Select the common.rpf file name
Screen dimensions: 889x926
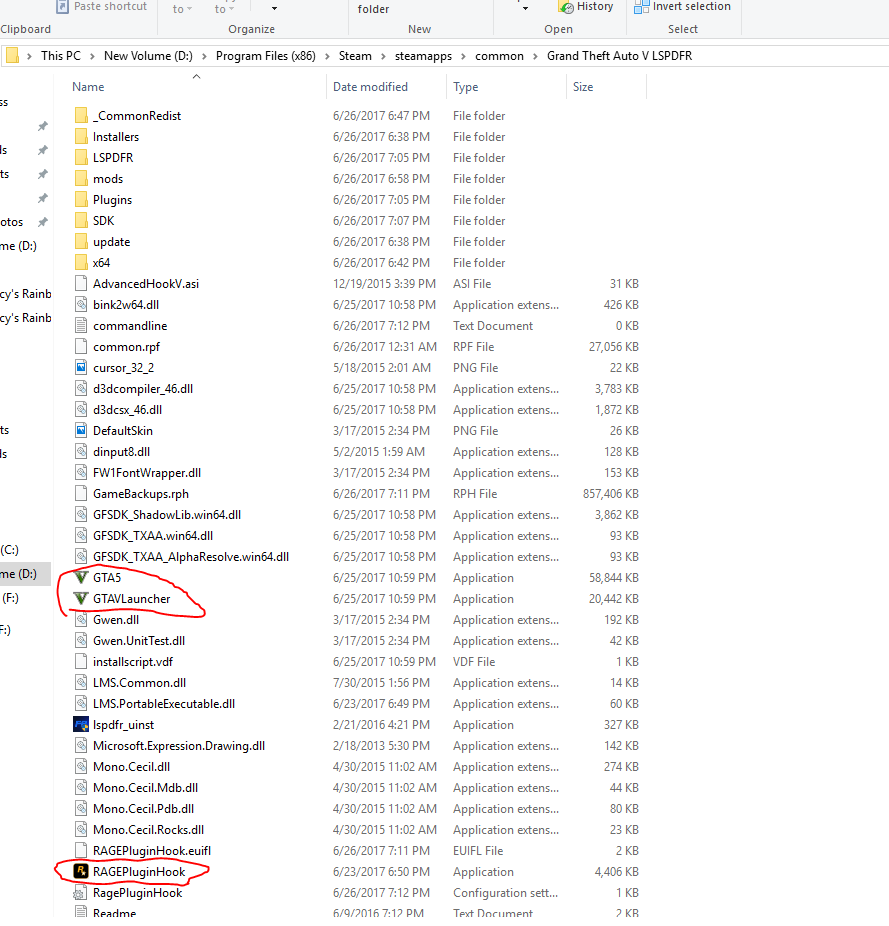click(x=126, y=347)
